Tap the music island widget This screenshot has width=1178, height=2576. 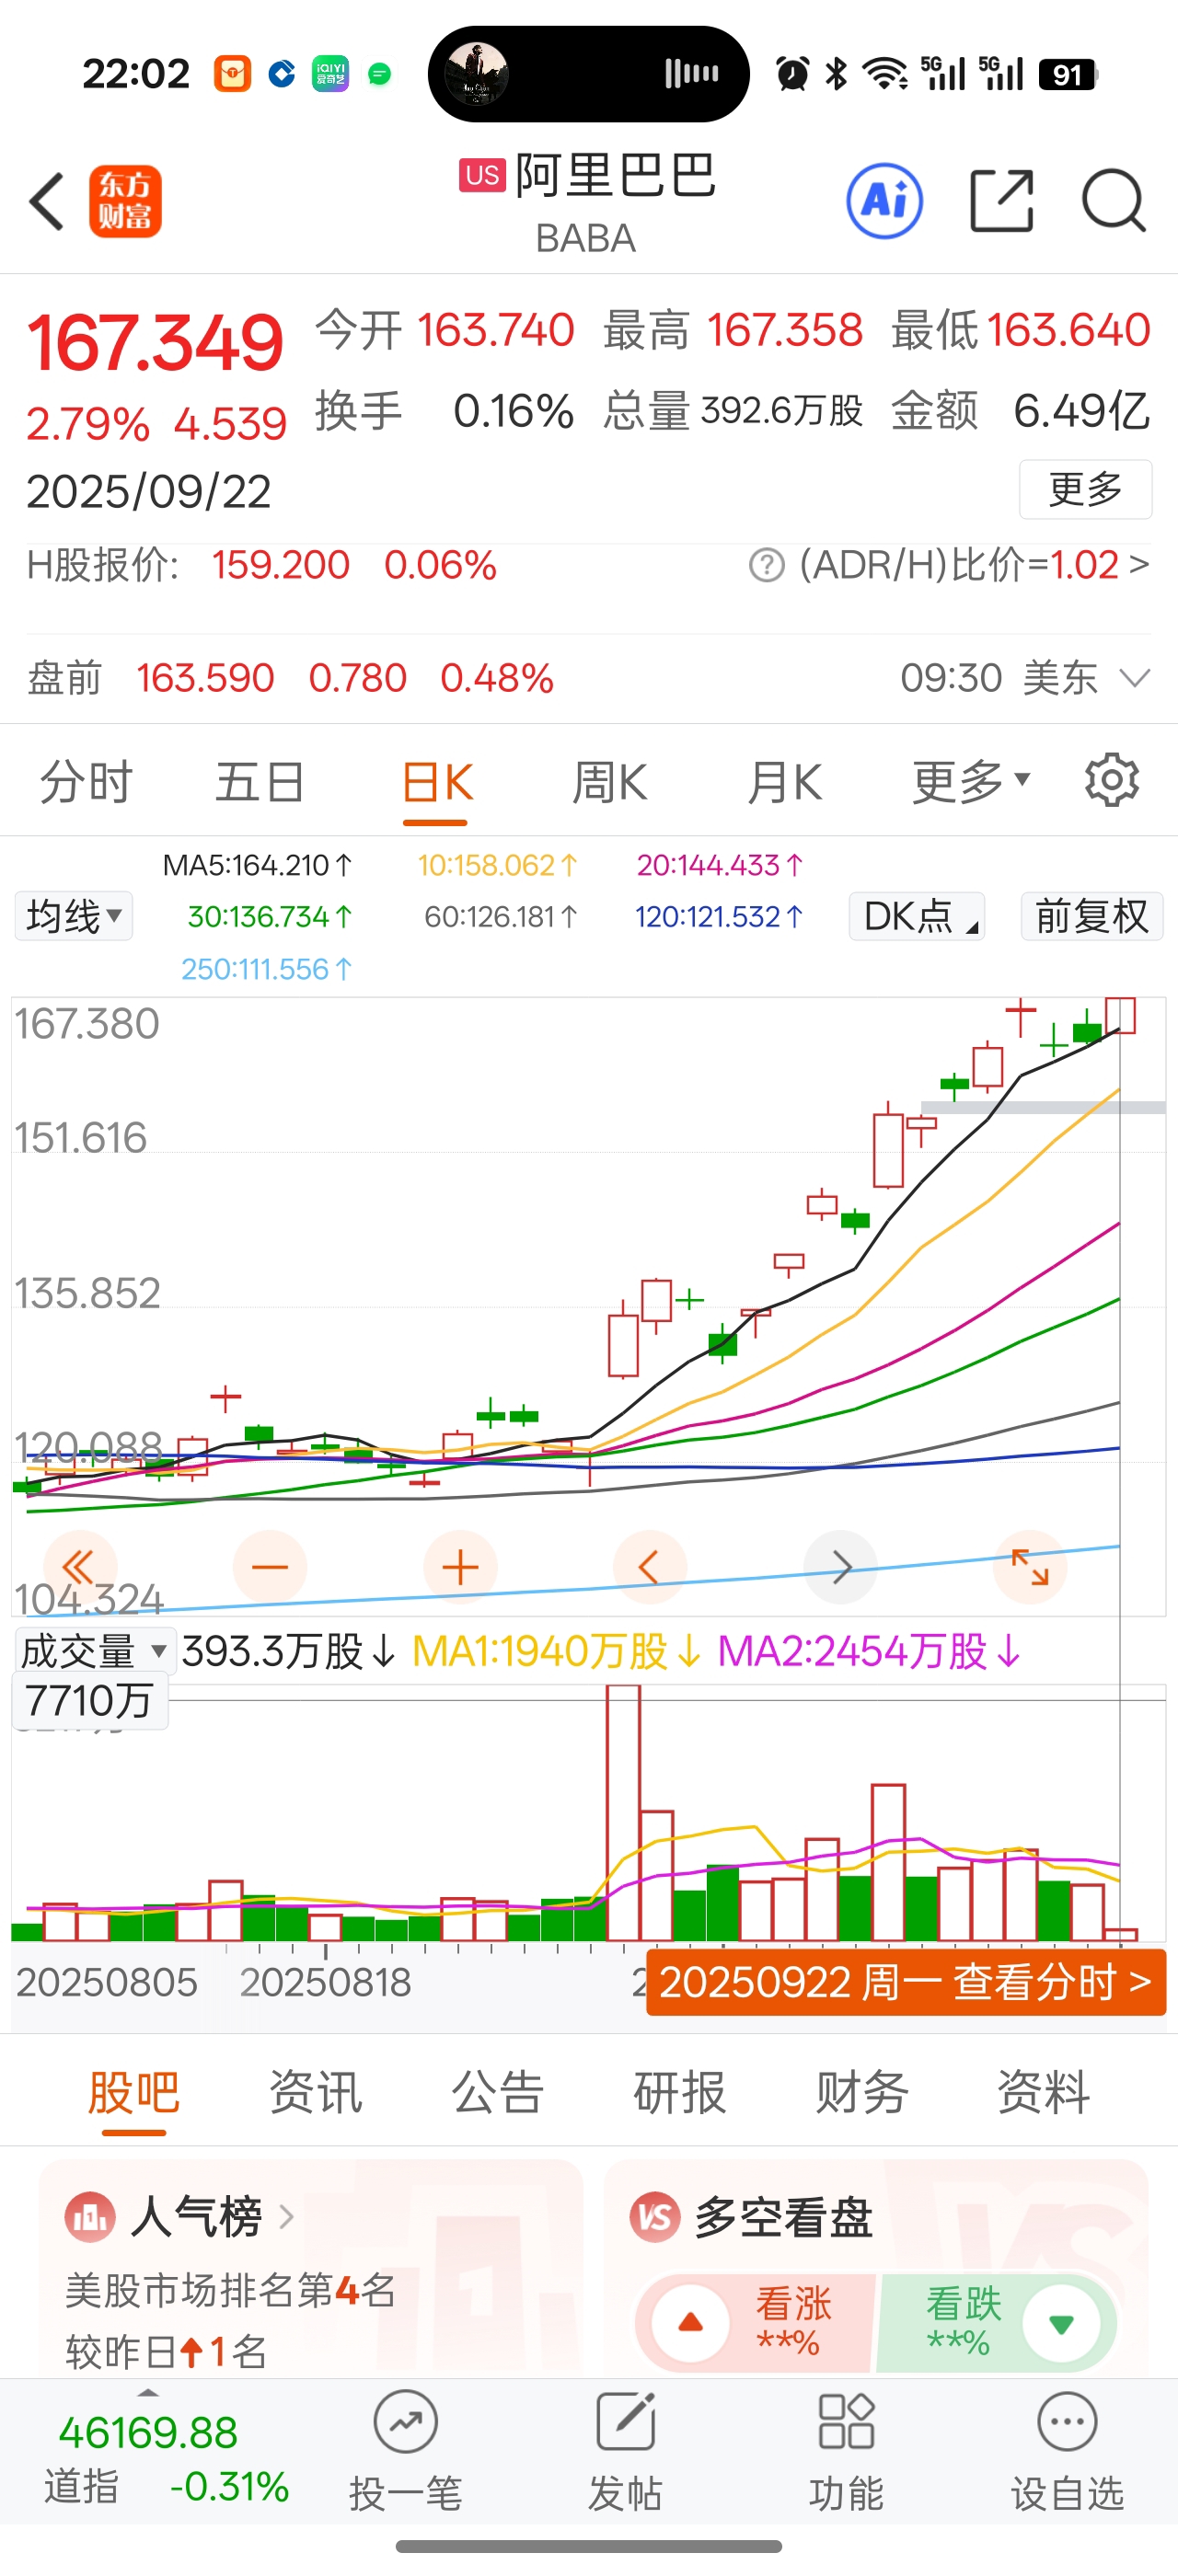(589, 74)
